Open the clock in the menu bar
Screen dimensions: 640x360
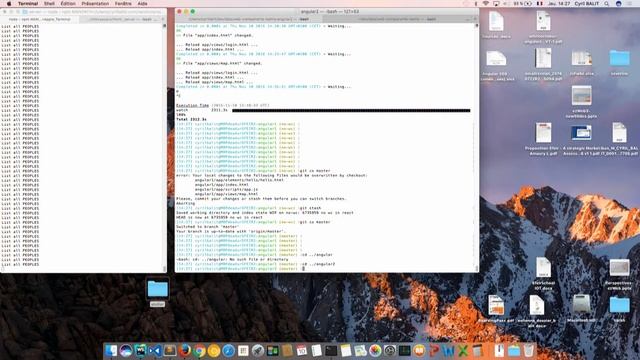tap(559, 4)
